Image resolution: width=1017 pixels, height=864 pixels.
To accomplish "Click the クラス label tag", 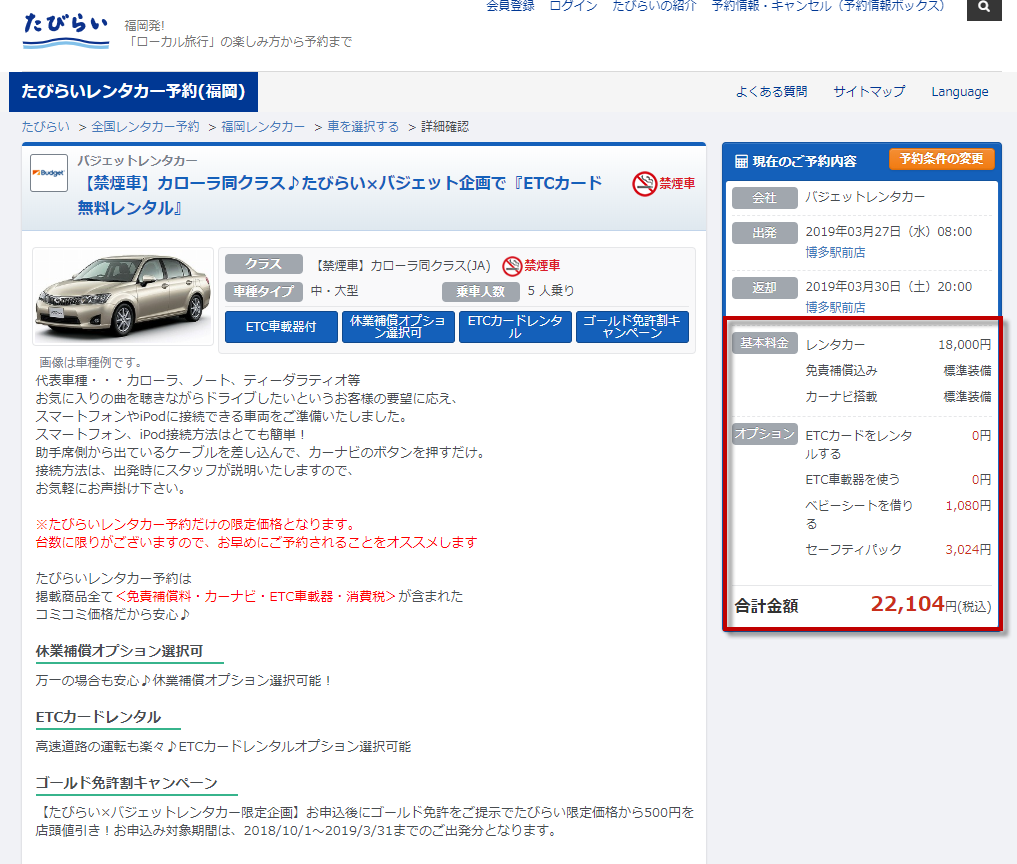I will pyautogui.click(x=264, y=264).
